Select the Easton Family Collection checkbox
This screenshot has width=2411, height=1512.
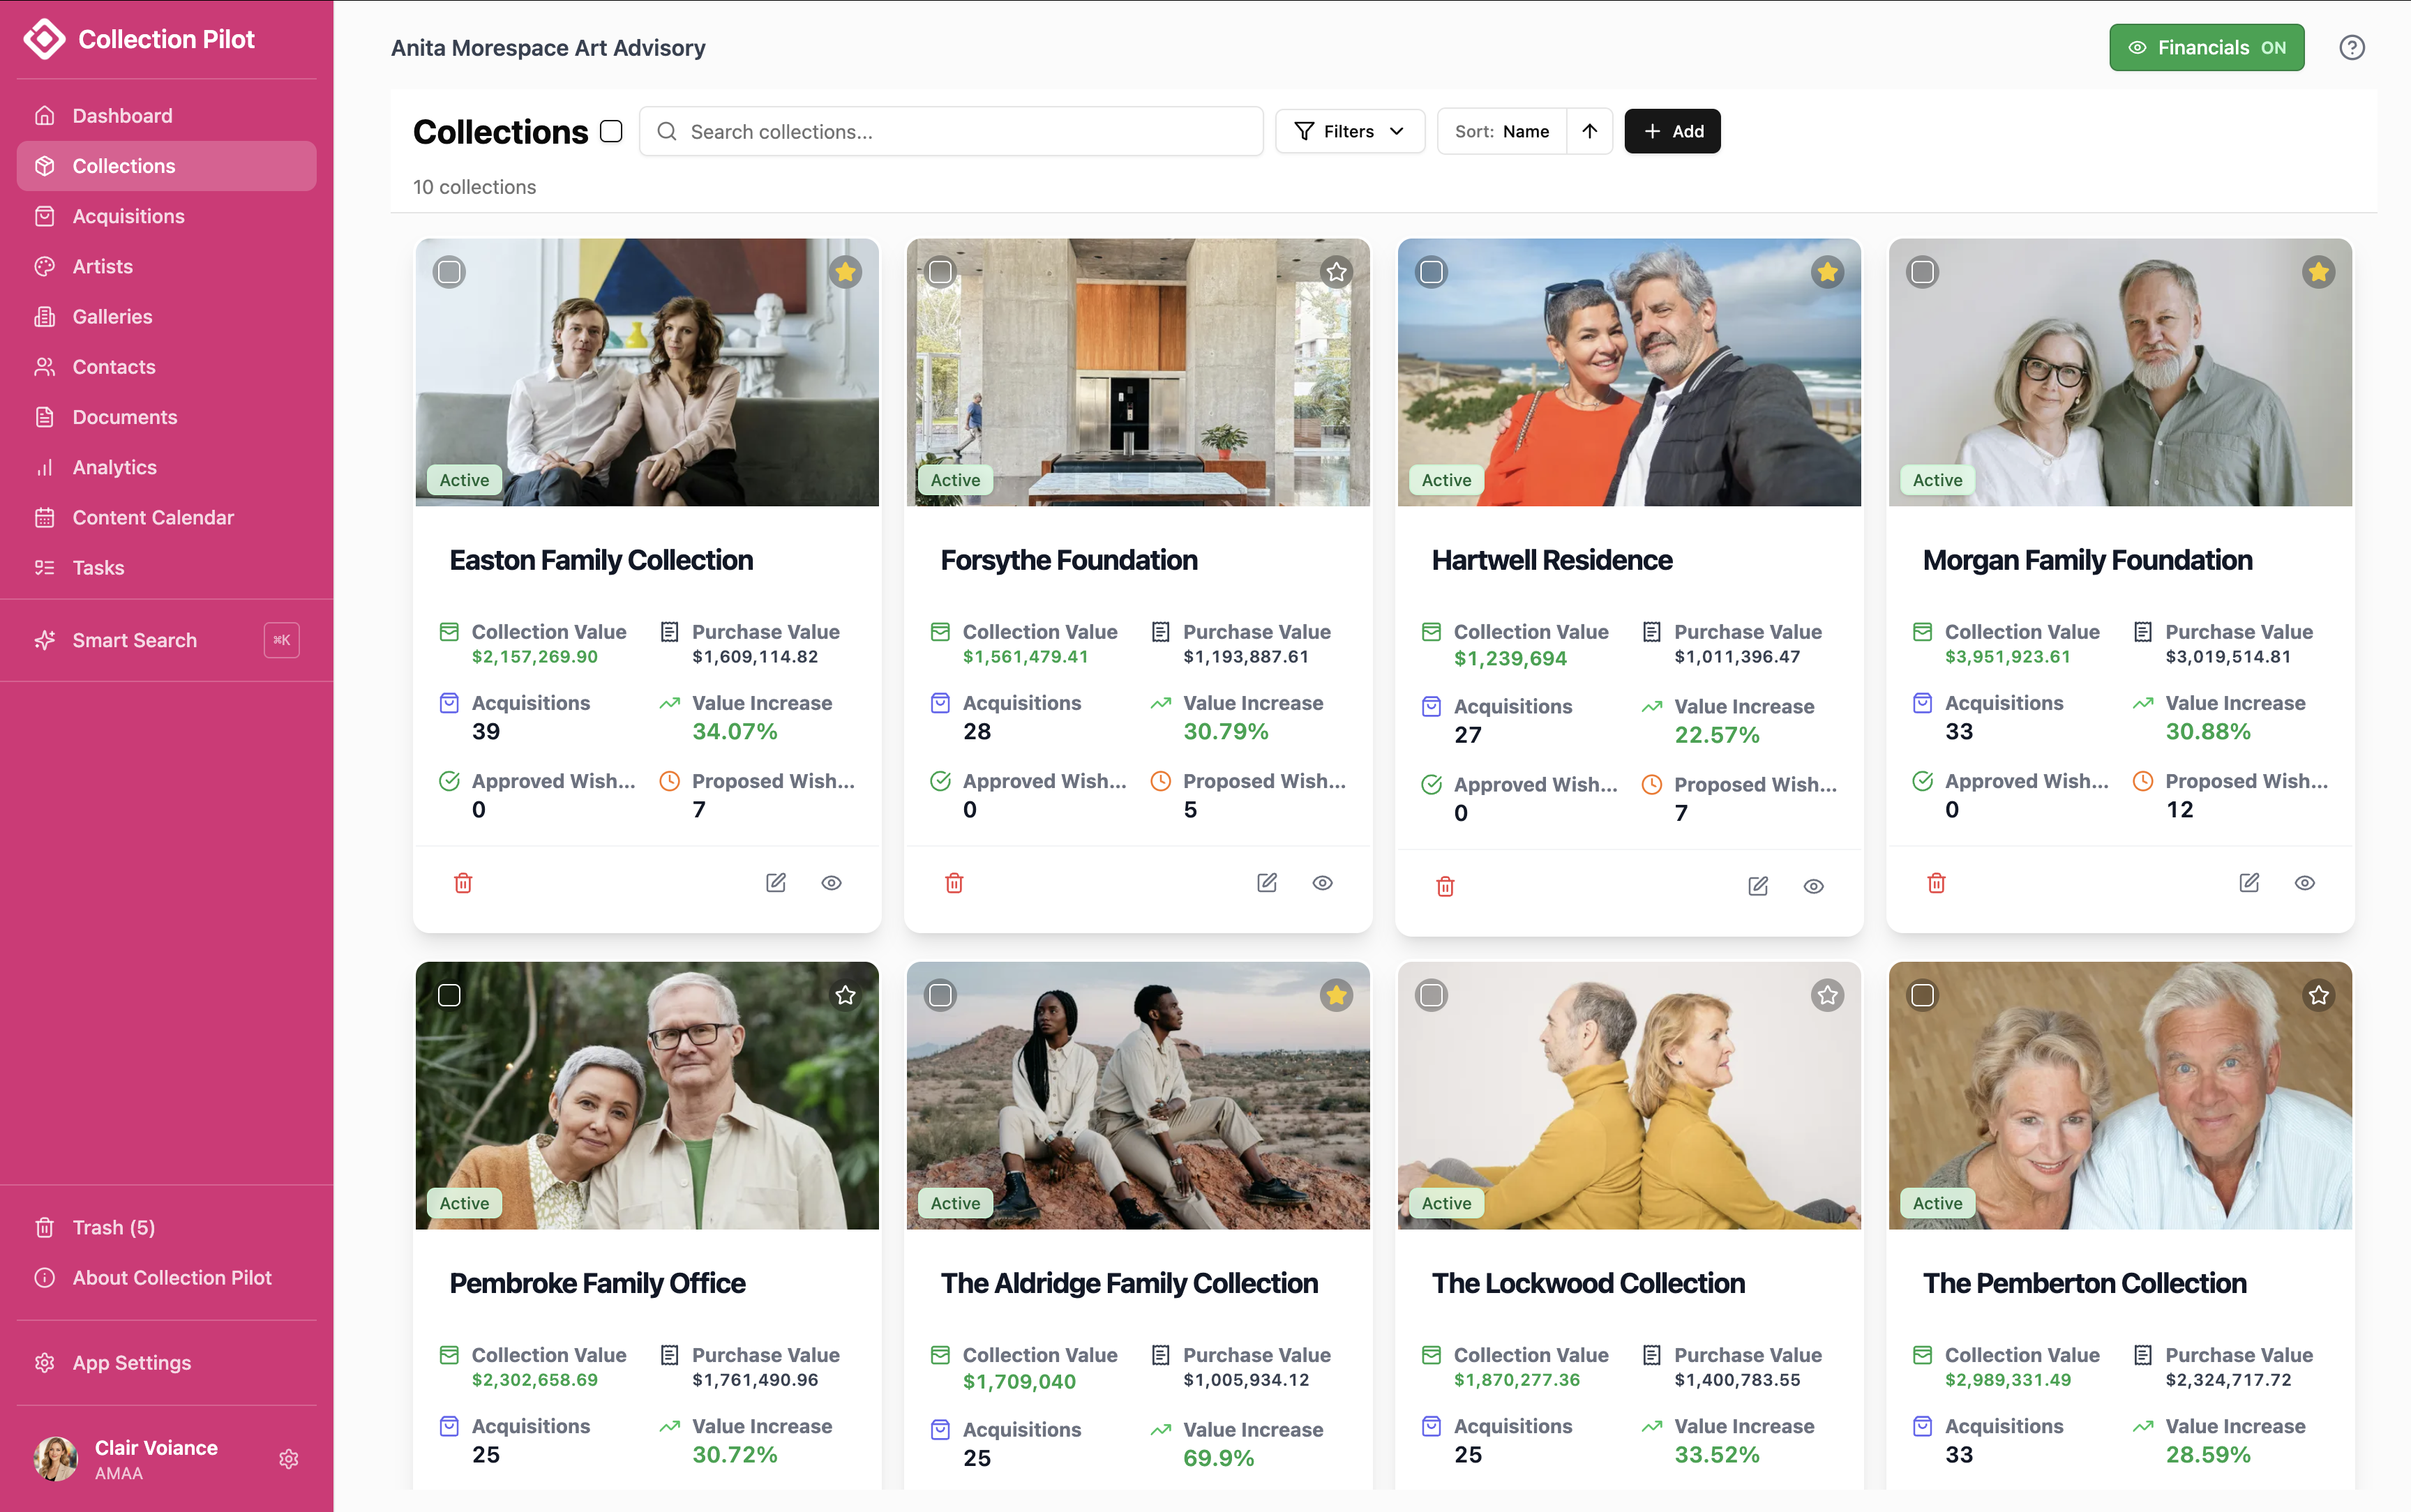449,272
